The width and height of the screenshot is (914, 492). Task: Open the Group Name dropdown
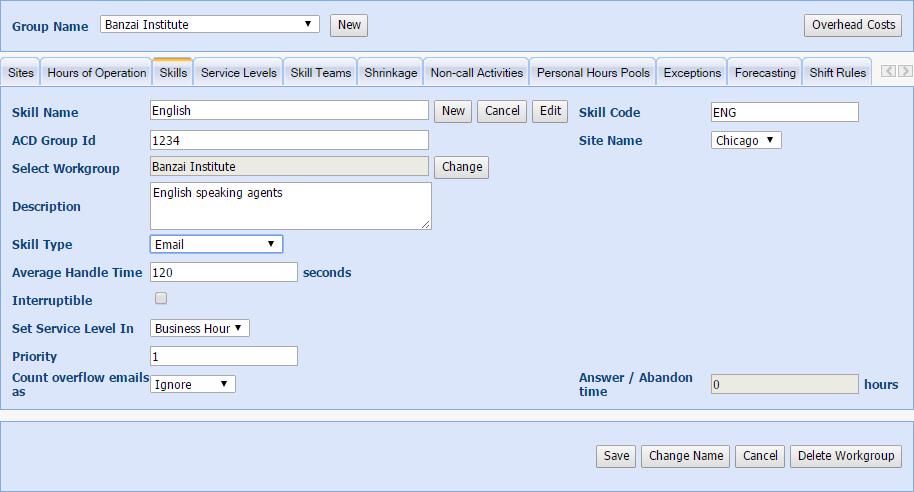tap(210, 25)
